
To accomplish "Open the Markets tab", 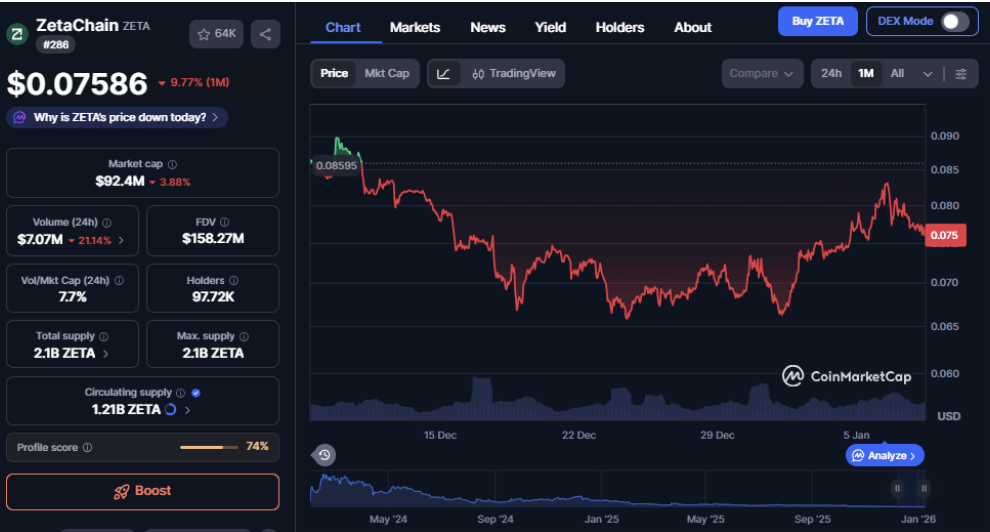I will (x=415, y=28).
